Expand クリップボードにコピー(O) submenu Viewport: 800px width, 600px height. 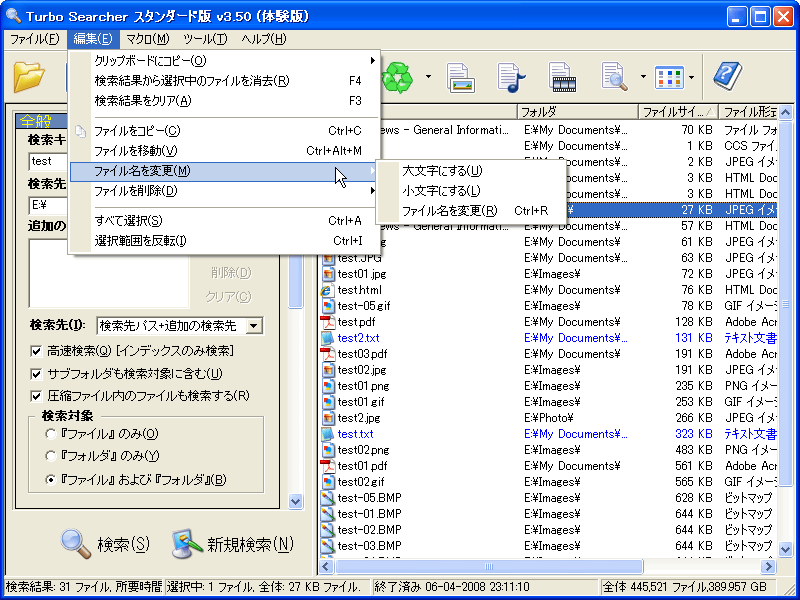[x=224, y=61]
